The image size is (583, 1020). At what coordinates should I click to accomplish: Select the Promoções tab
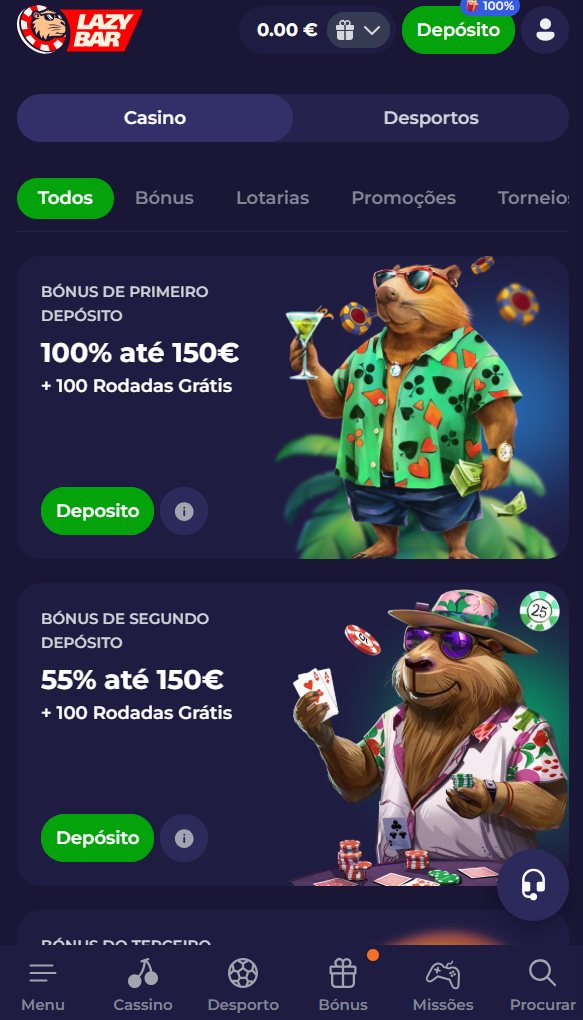403,198
